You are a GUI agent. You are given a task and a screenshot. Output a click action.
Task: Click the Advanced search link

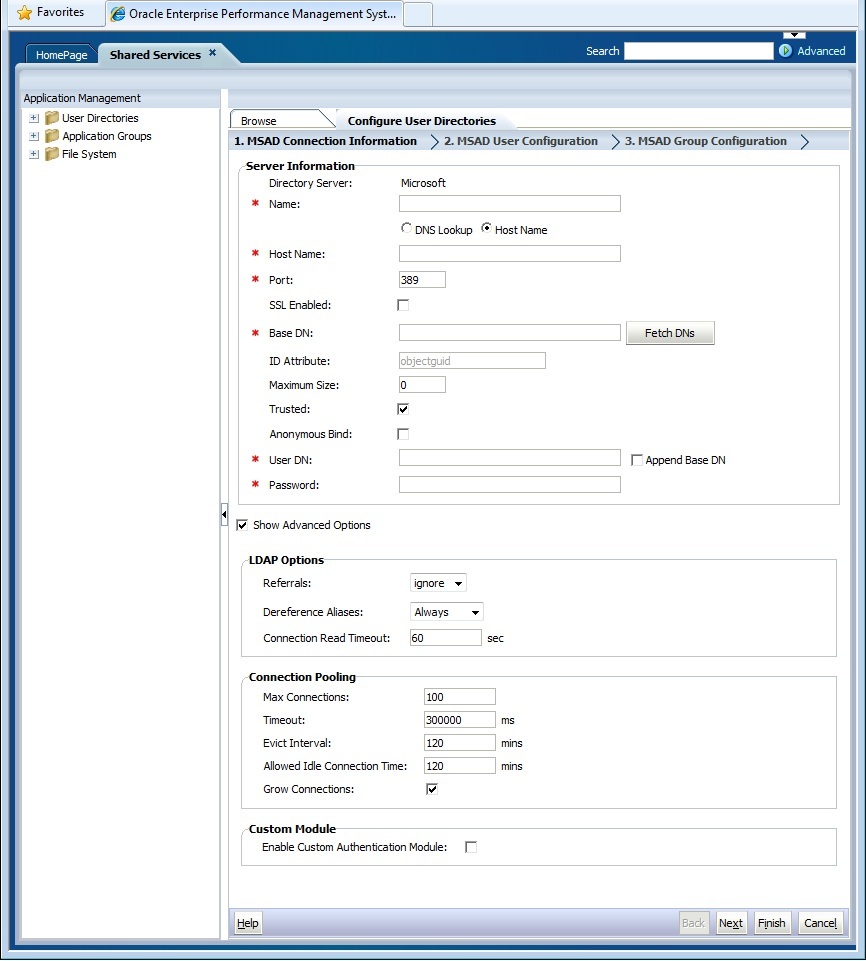pos(821,51)
